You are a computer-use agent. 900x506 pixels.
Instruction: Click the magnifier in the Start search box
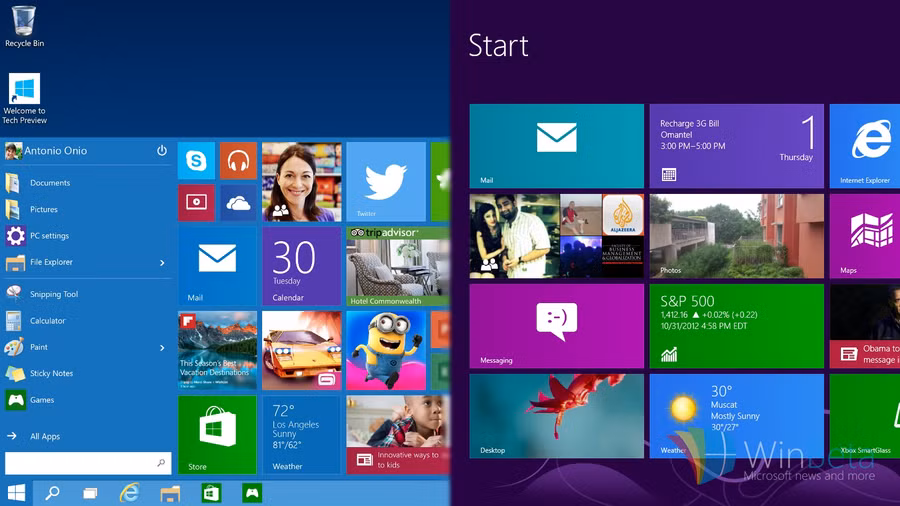pyautogui.click(x=161, y=463)
